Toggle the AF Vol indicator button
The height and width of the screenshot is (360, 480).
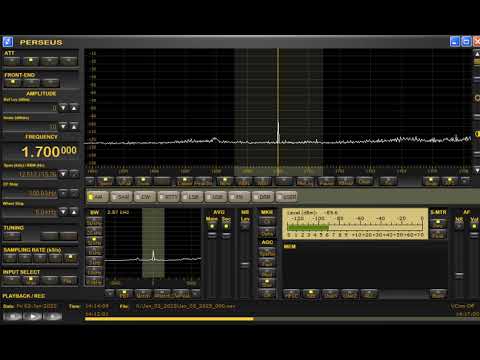pos(474,227)
